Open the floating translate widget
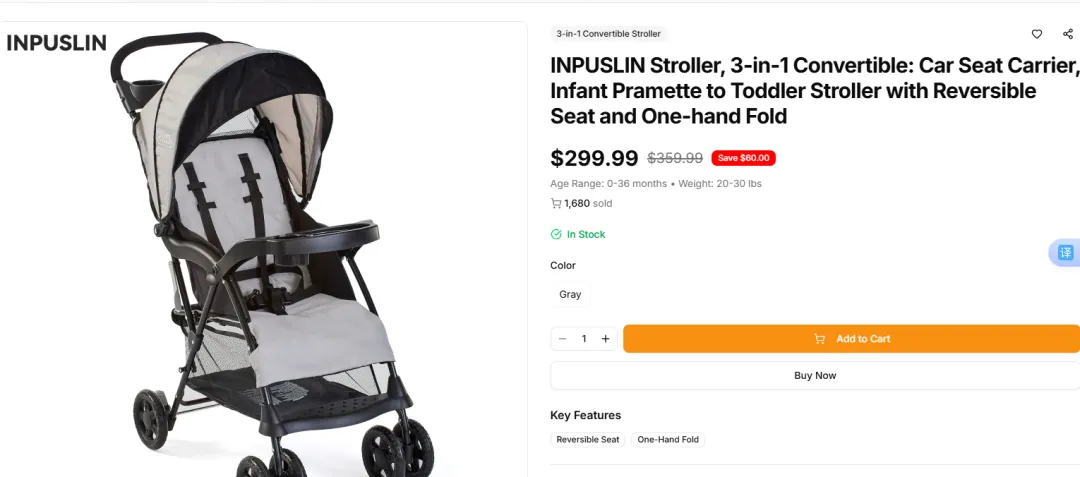The height and width of the screenshot is (477, 1080). [x=1065, y=252]
